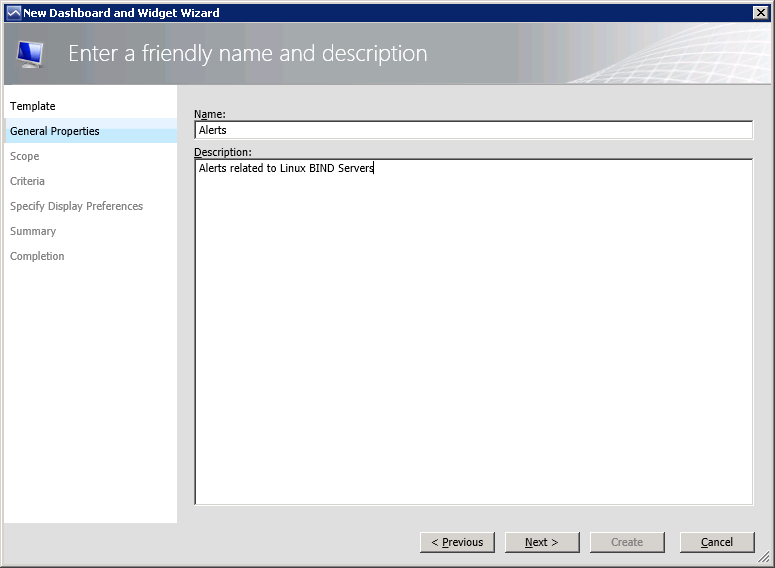775x568 pixels.
Task: Close the New Dashboard and Widget Wizard
Action: point(760,13)
